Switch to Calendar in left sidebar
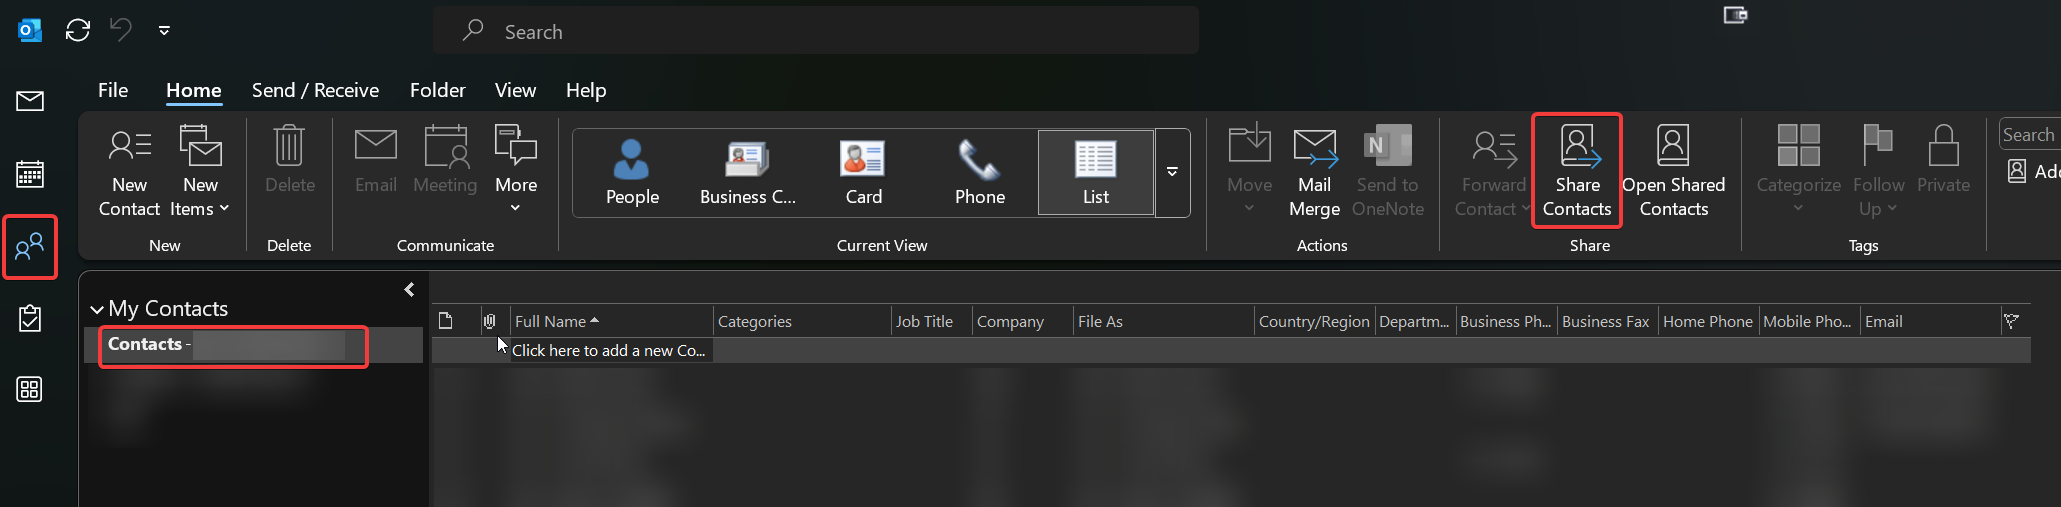The height and width of the screenshot is (507, 2061). point(30,174)
